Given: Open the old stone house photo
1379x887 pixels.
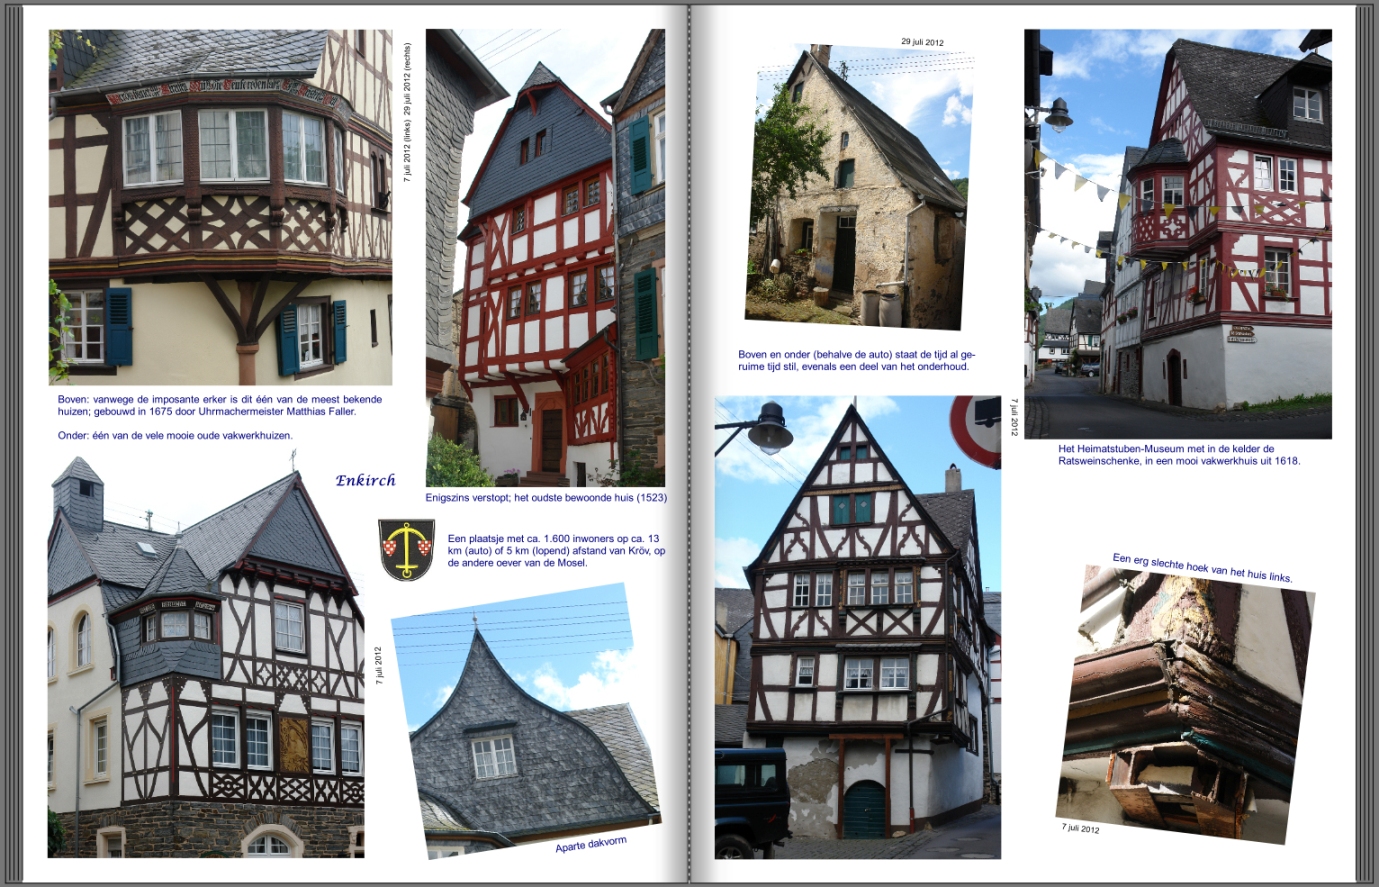Looking at the screenshot, I should [x=858, y=190].
